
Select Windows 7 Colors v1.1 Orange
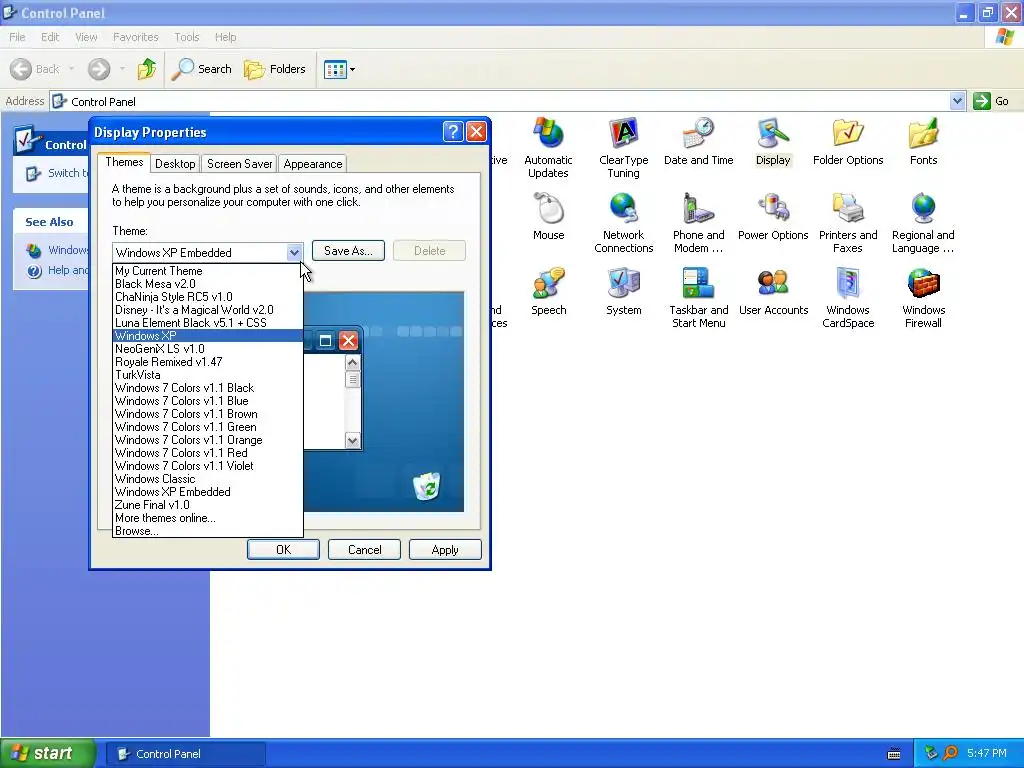click(x=208, y=440)
